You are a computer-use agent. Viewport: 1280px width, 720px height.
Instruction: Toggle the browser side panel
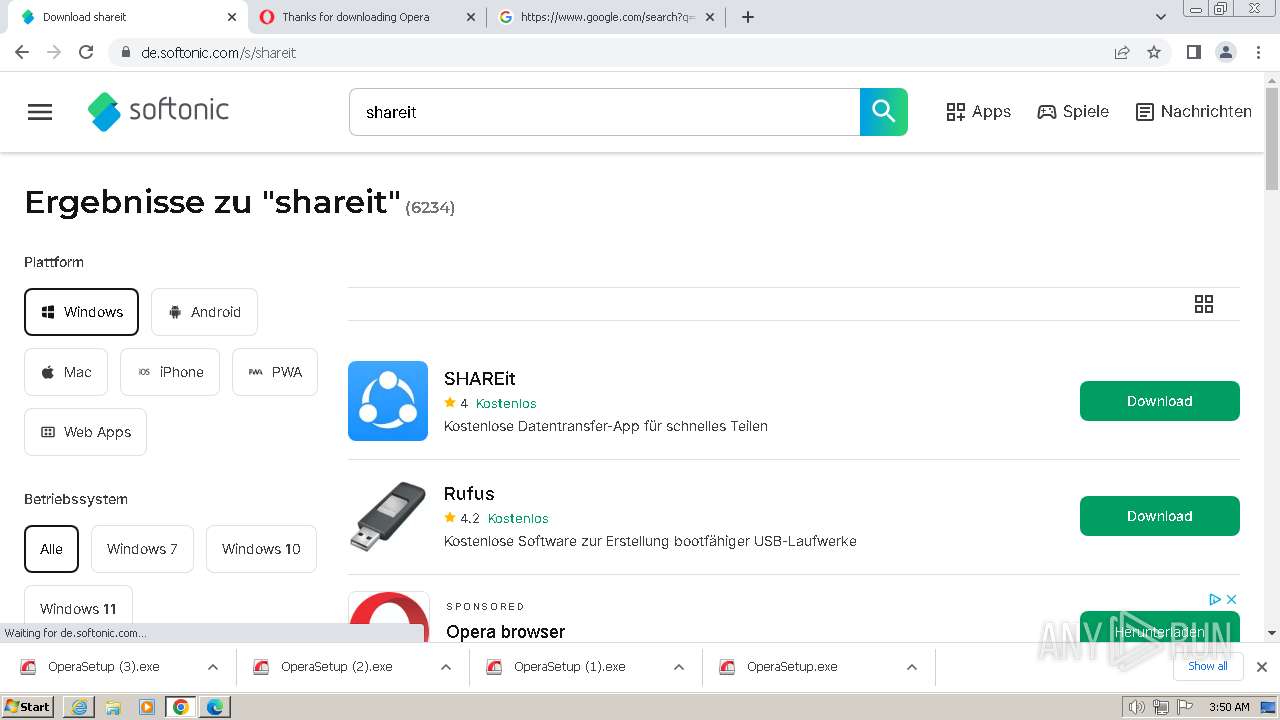1193,52
